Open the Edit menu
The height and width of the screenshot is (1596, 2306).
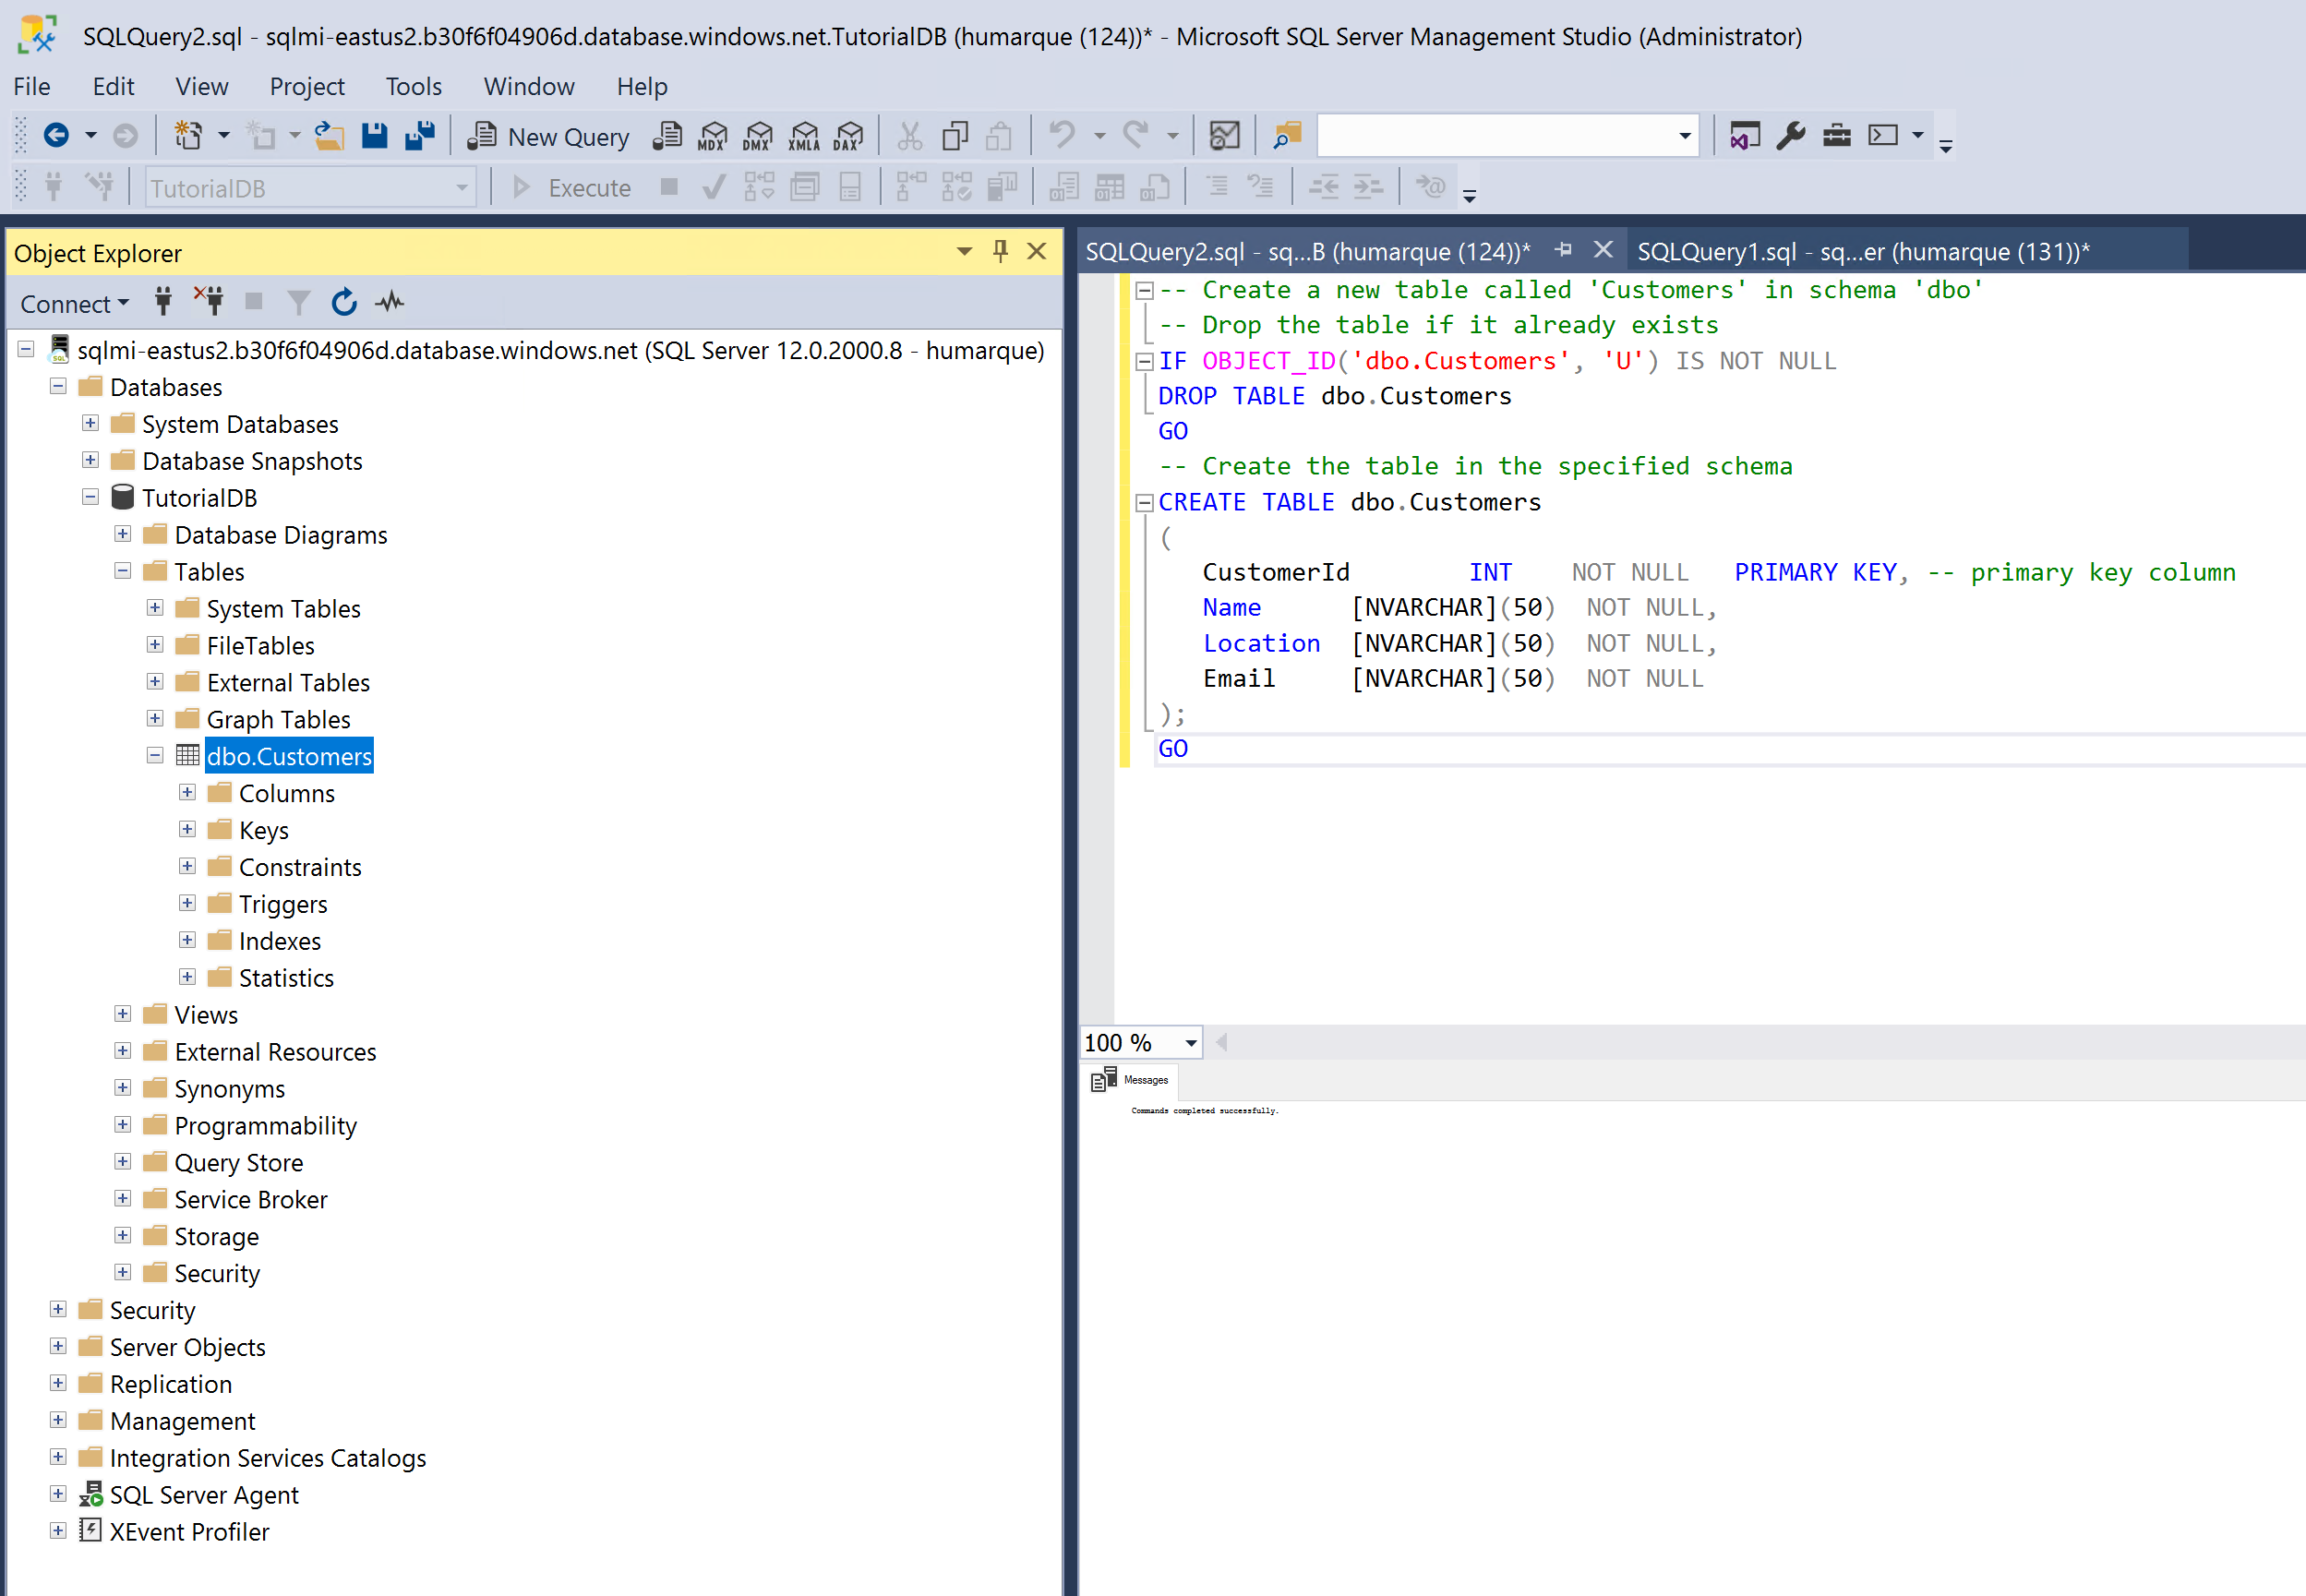pyautogui.click(x=113, y=87)
